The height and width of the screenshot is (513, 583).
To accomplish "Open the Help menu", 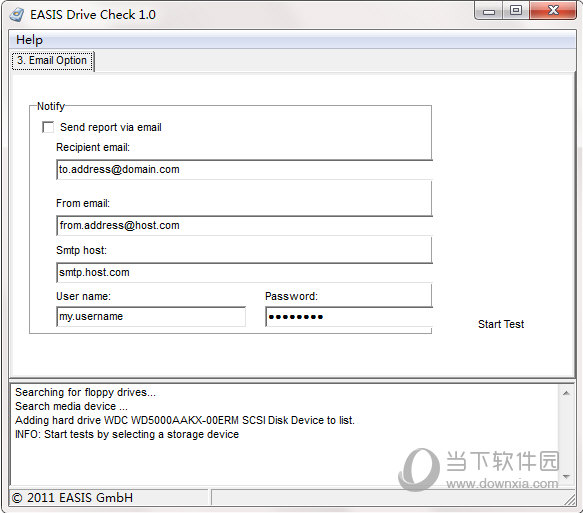I will (x=29, y=40).
